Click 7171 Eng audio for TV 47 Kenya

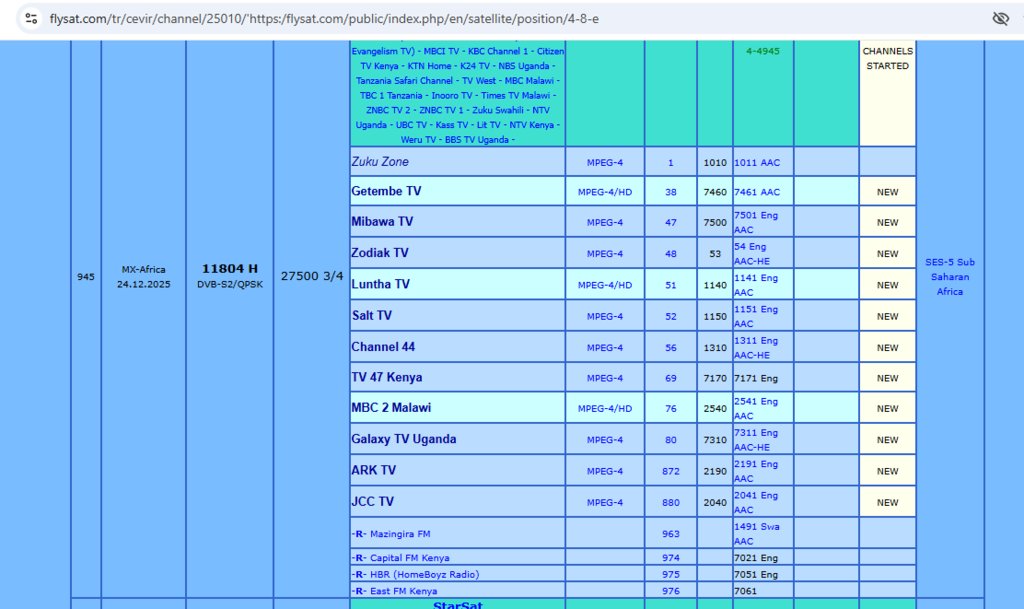pos(756,378)
